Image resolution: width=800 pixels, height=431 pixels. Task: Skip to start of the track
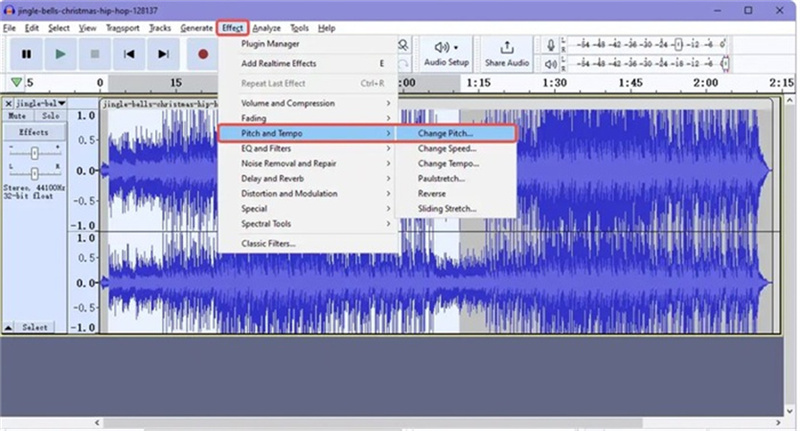129,54
